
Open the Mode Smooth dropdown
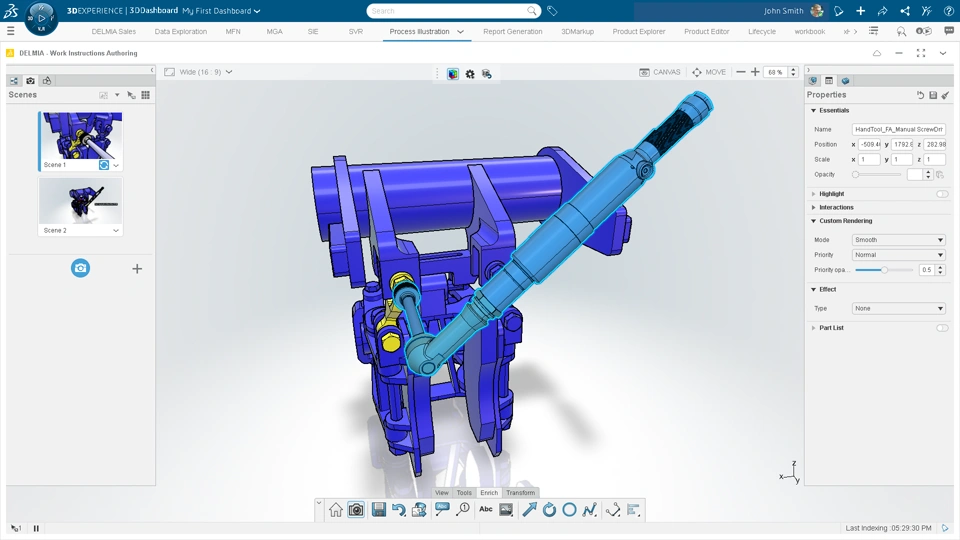tap(898, 240)
